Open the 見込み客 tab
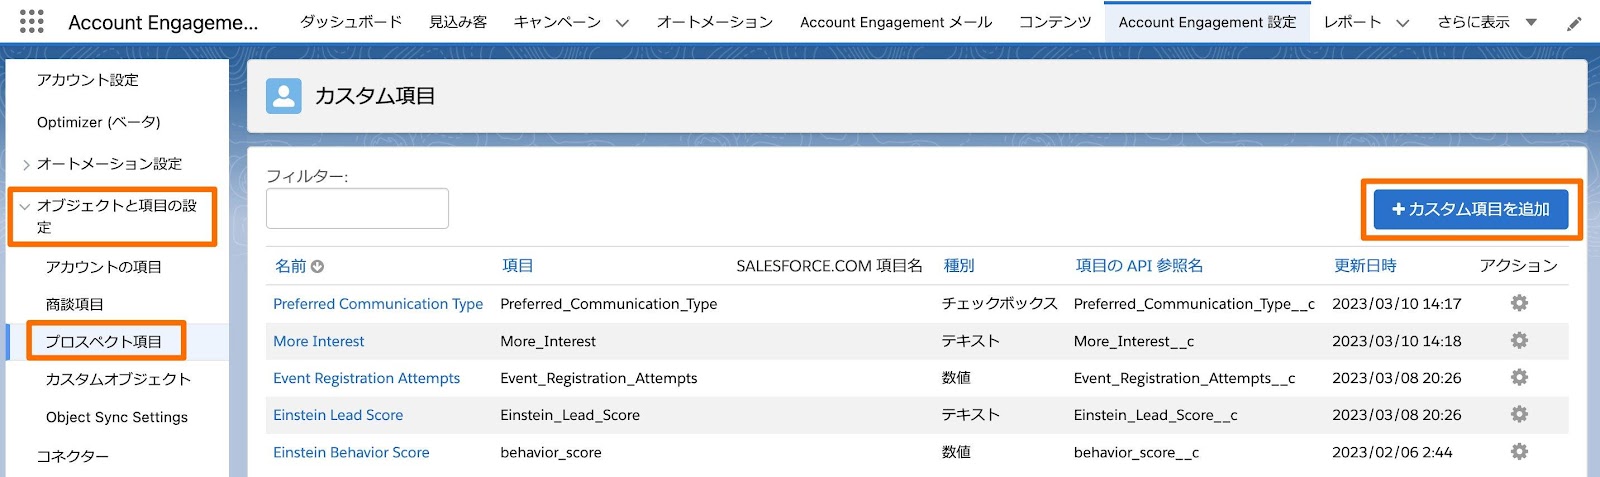 pyautogui.click(x=458, y=22)
